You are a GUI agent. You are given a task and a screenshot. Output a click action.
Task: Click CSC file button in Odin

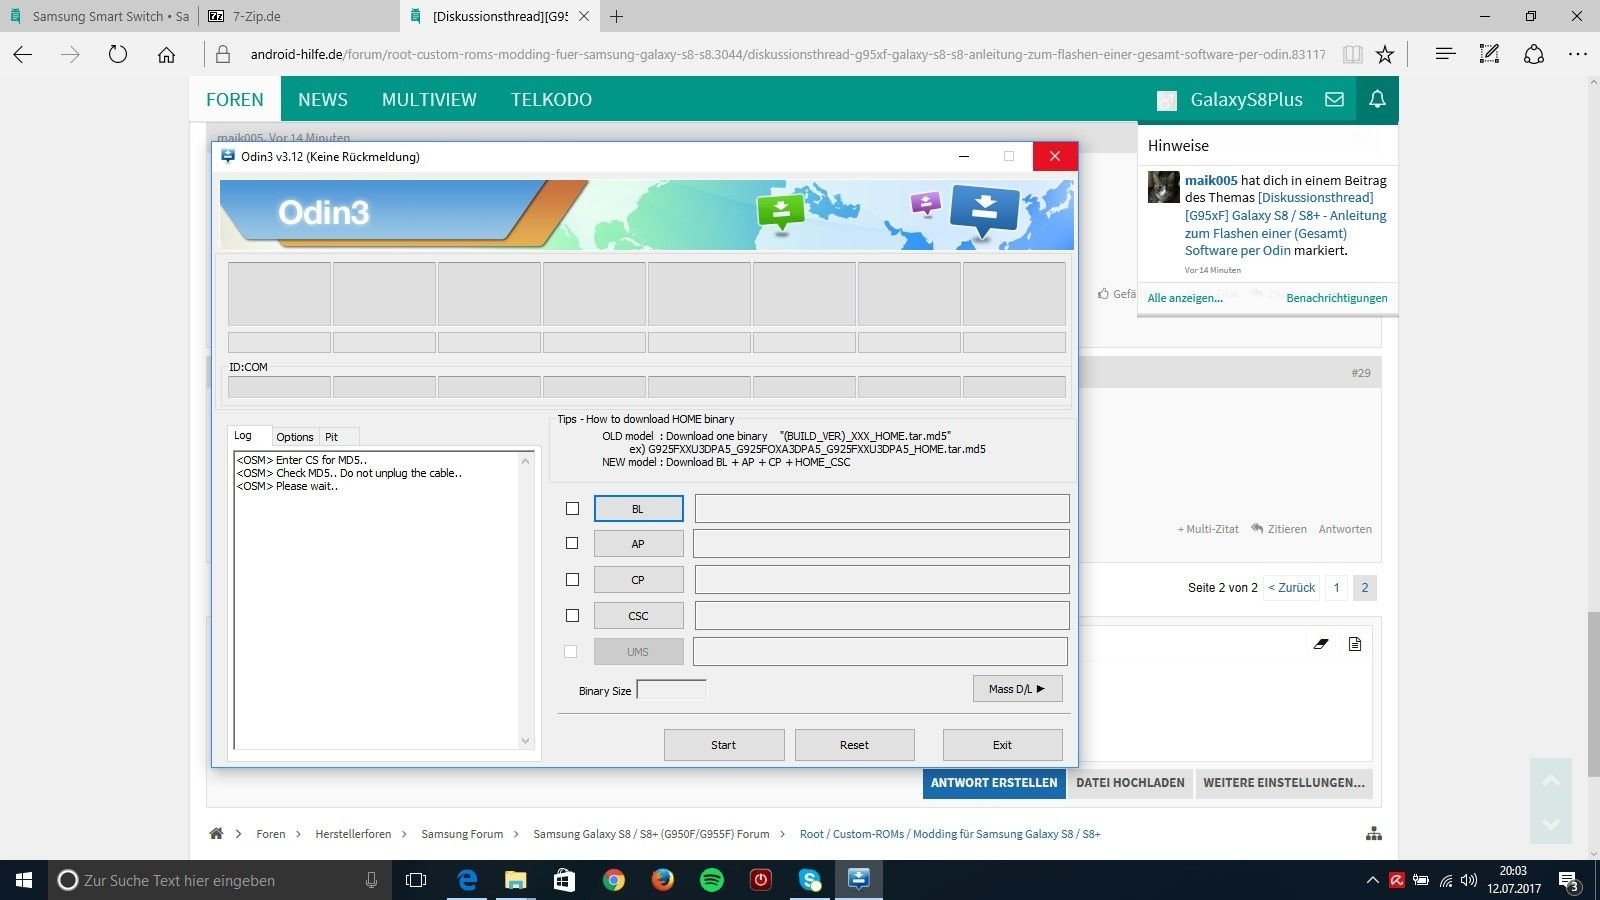(x=638, y=616)
